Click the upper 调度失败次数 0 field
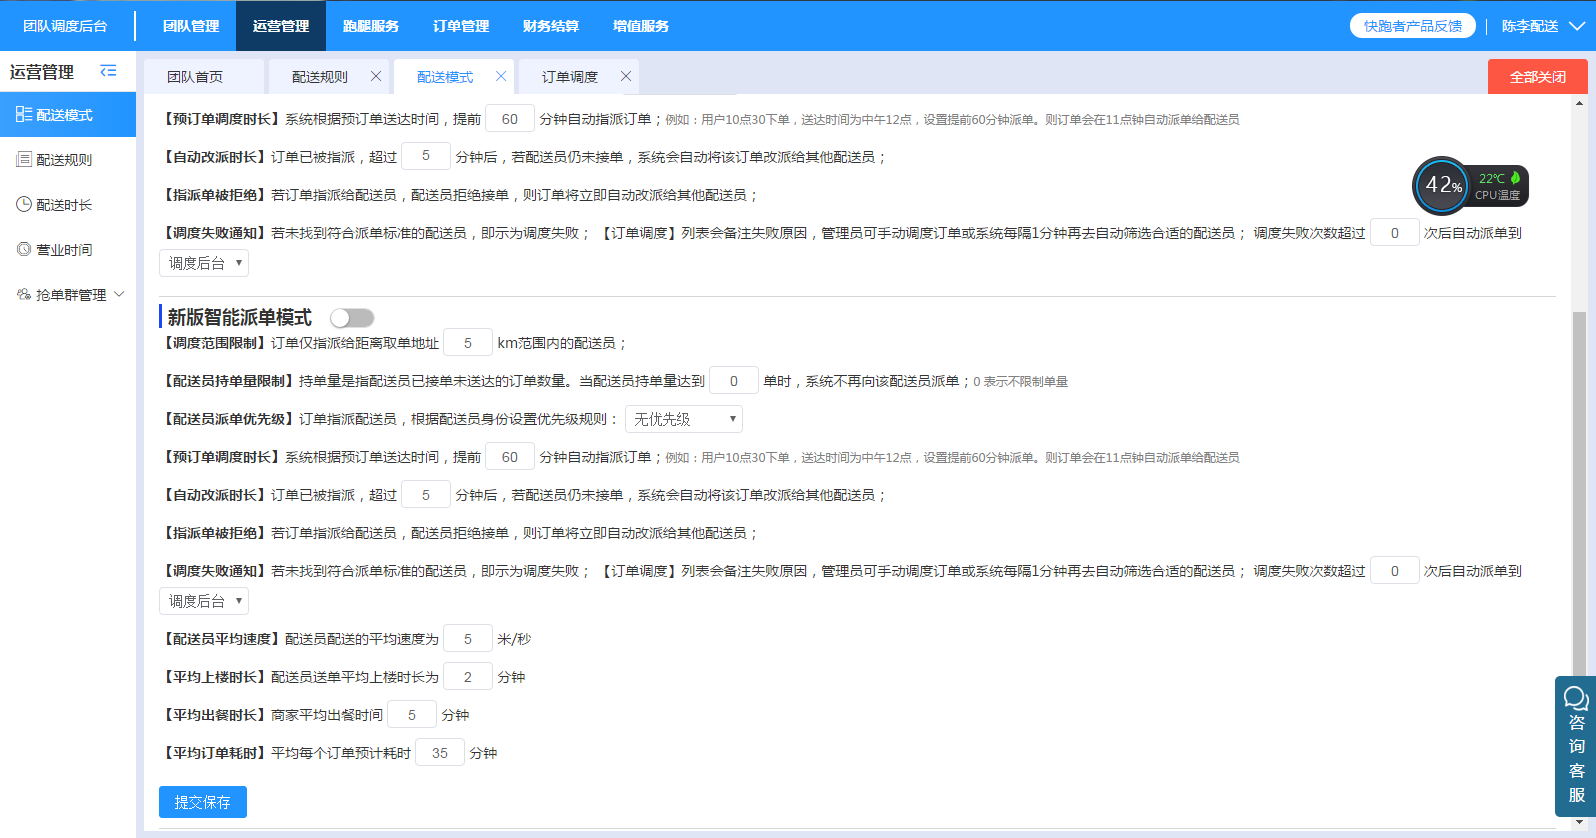This screenshot has width=1596, height=838. 1395,233
